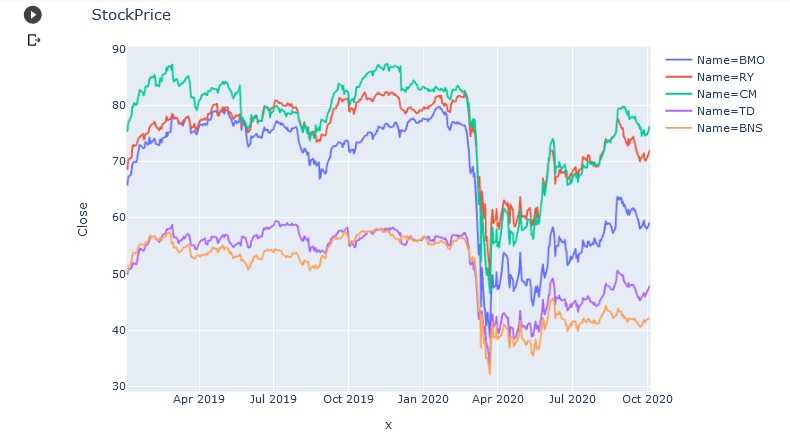Click the red RY legend line swatch

678,77
